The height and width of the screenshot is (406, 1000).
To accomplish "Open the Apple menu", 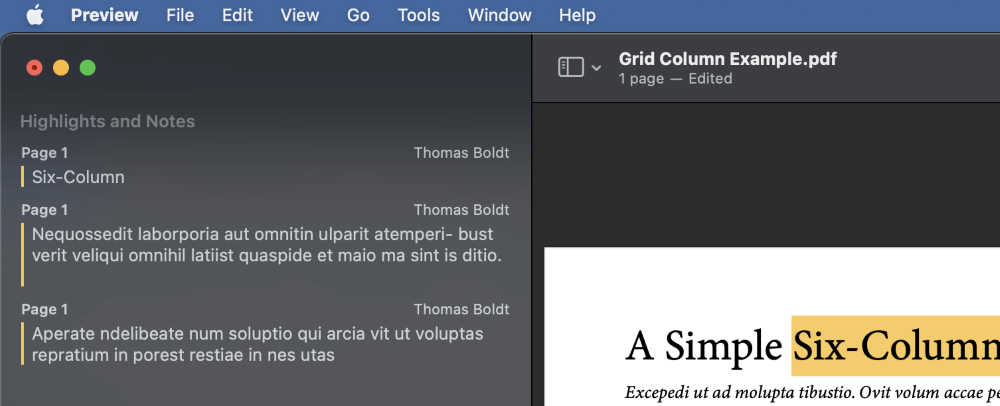I will click(35, 15).
